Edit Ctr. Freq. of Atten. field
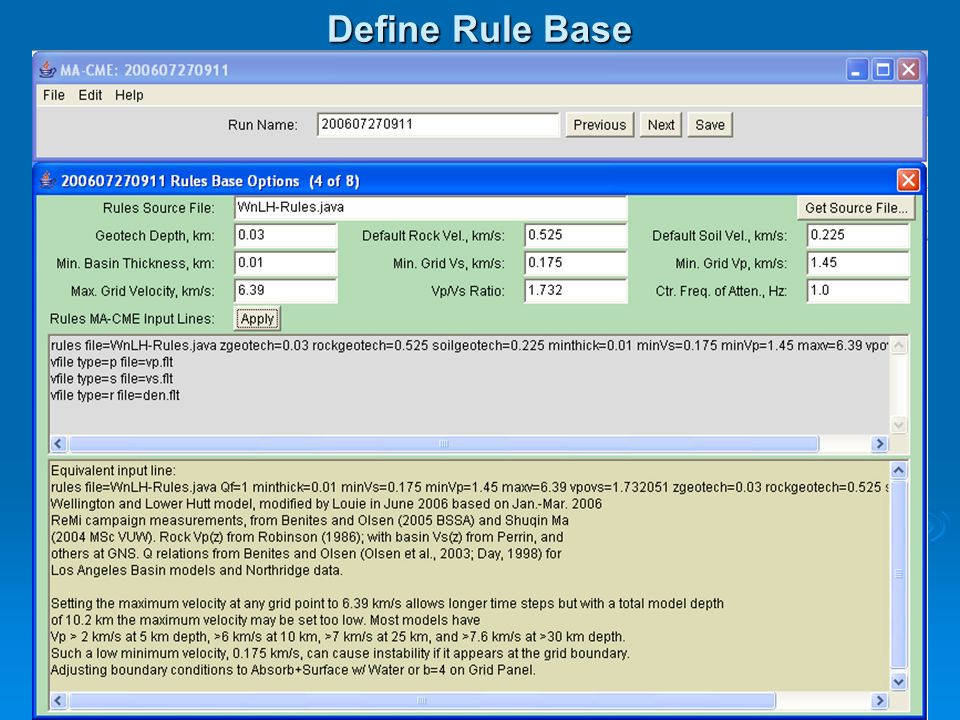 [858, 290]
